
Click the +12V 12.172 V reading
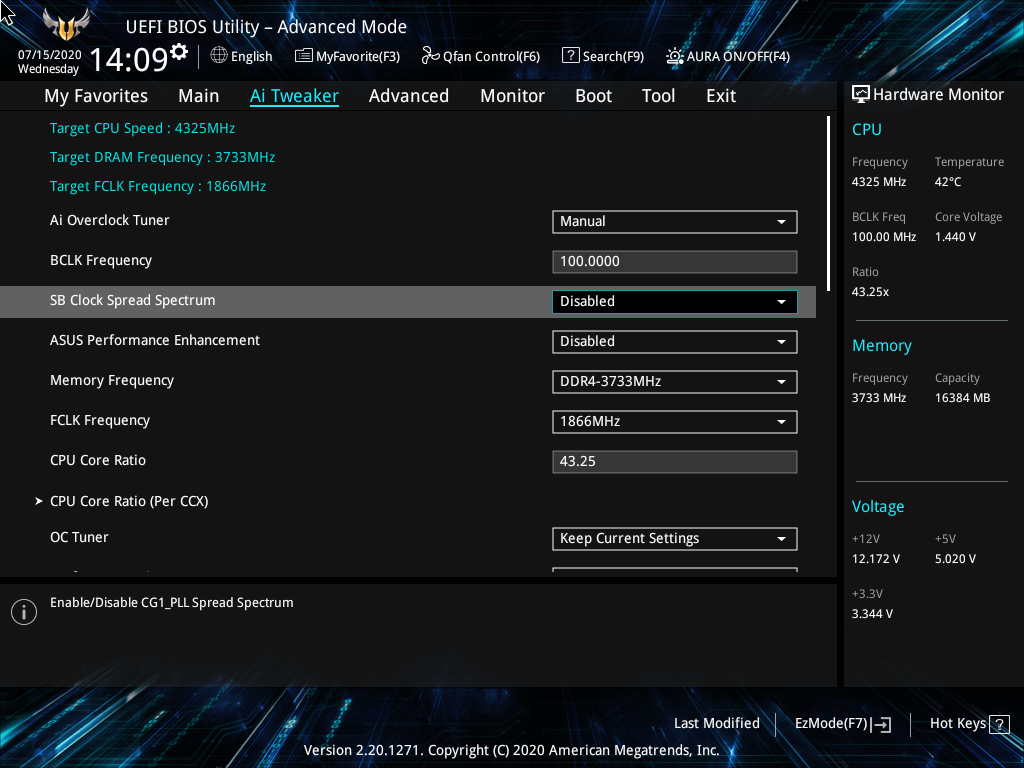click(876, 559)
